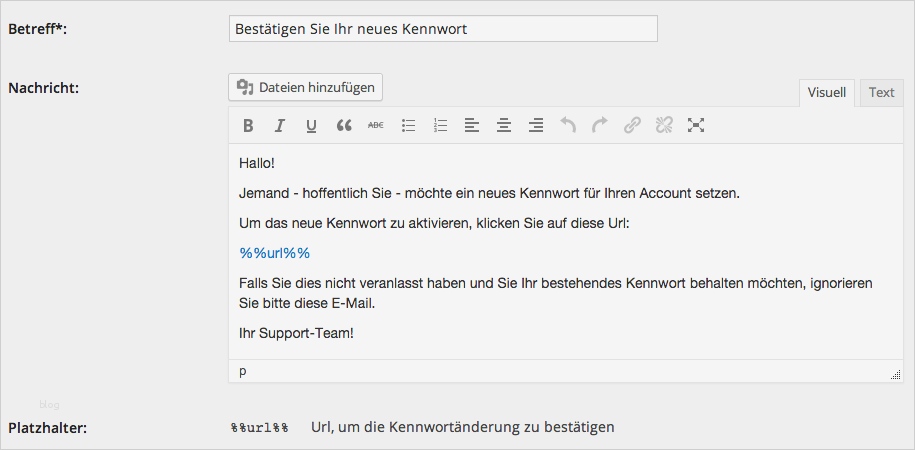This screenshot has height=450, width=915.
Task: Apply strikethrough formatting
Action: coord(376,126)
